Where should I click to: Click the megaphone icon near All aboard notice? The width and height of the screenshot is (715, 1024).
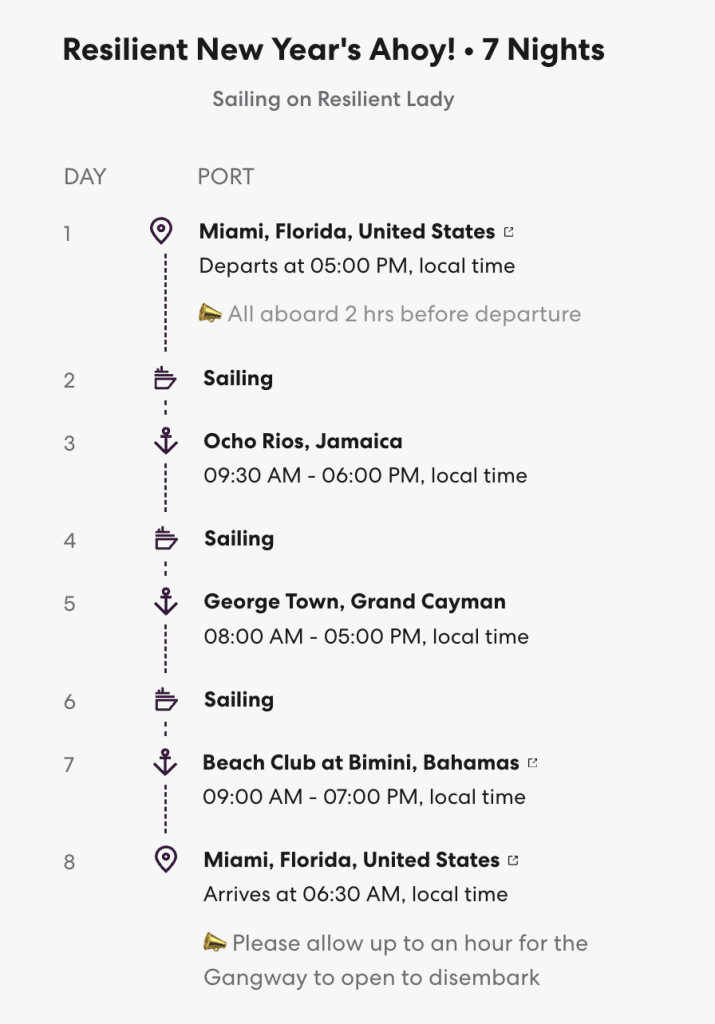pyautogui.click(x=210, y=314)
